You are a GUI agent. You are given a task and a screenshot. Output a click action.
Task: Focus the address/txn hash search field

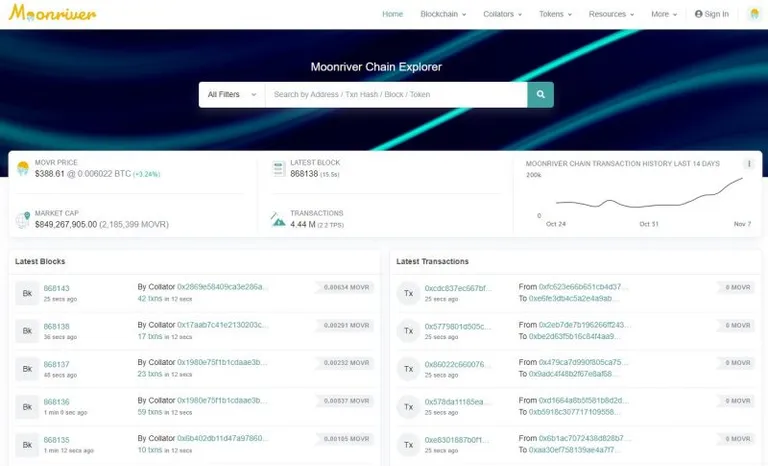click(396, 95)
